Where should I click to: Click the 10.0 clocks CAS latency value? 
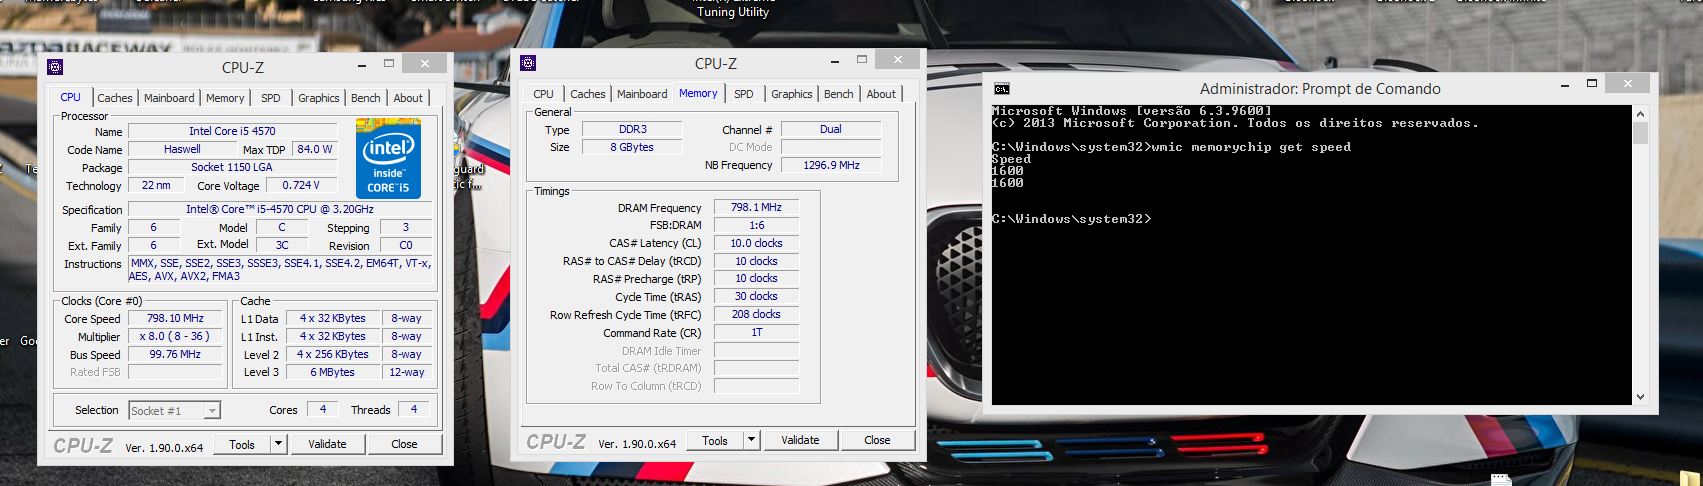pyautogui.click(x=756, y=243)
